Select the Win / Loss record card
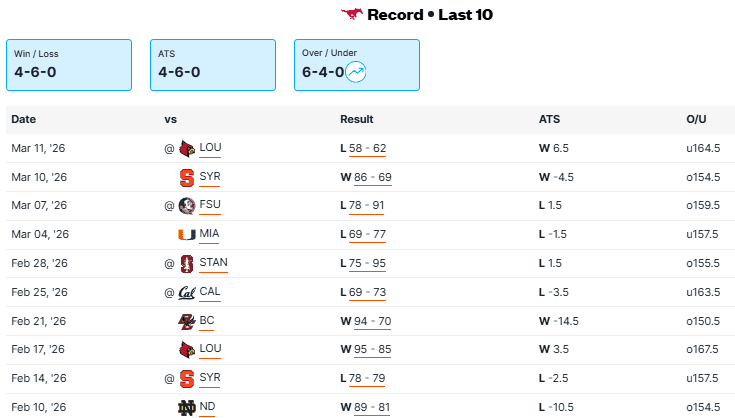 pos(69,65)
